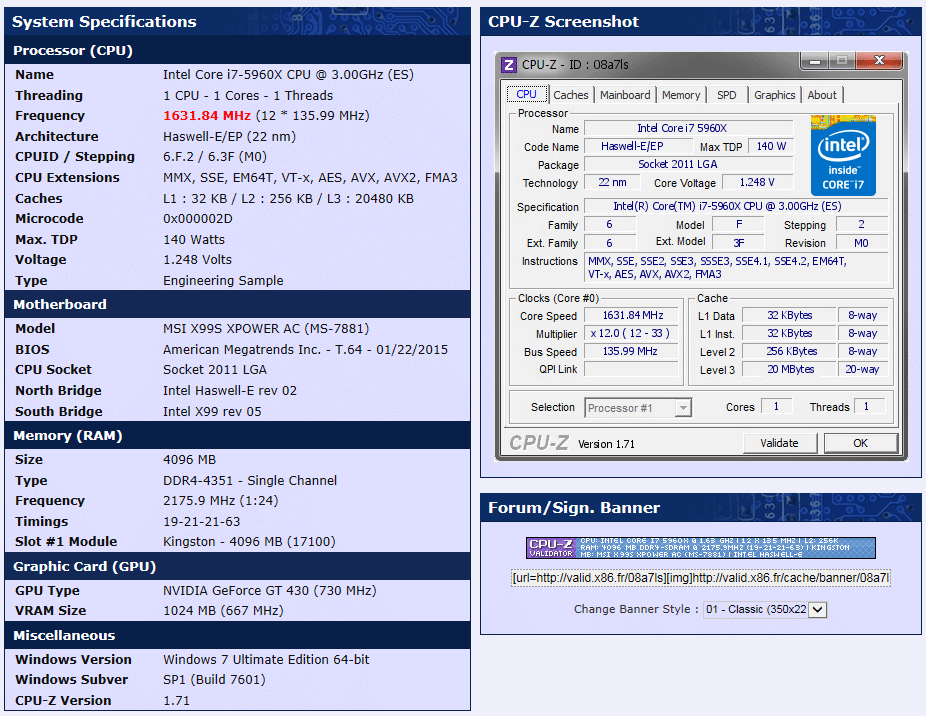Click the Intel Core i7 logo badge
Screen dimensions: 926x716
tap(843, 155)
